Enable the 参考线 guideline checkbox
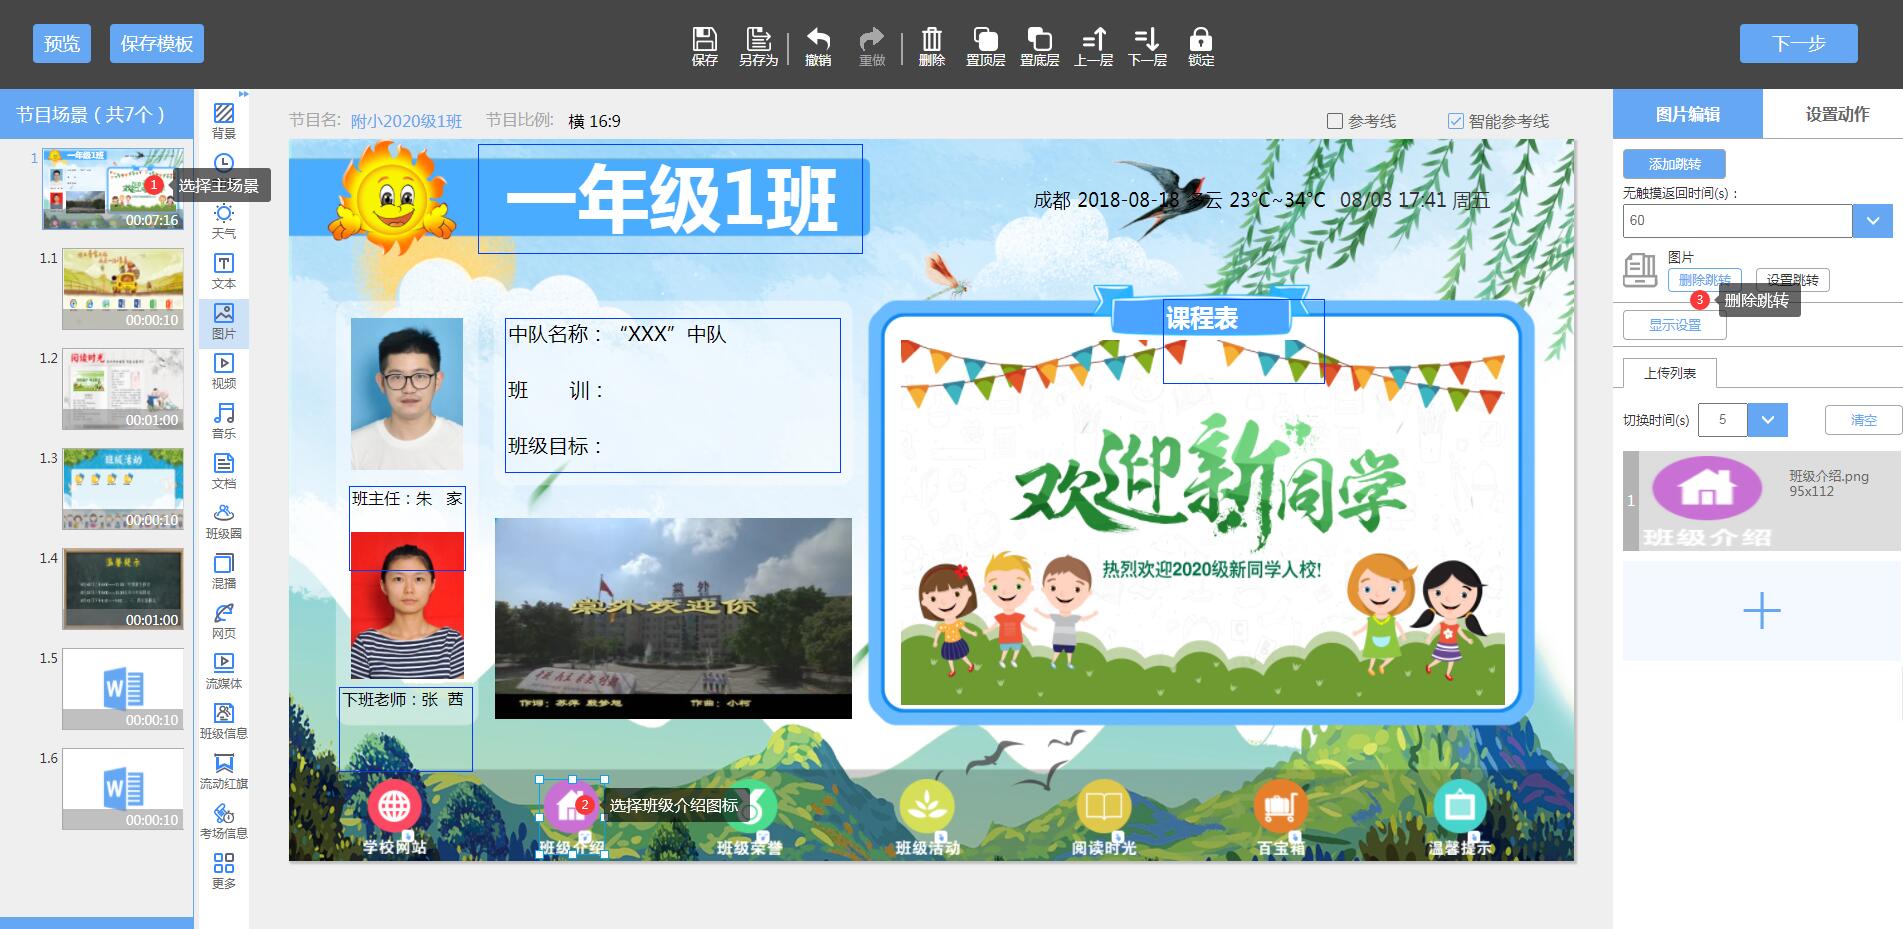The height and width of the screenshot is (929, 1903). [1335, 121]
